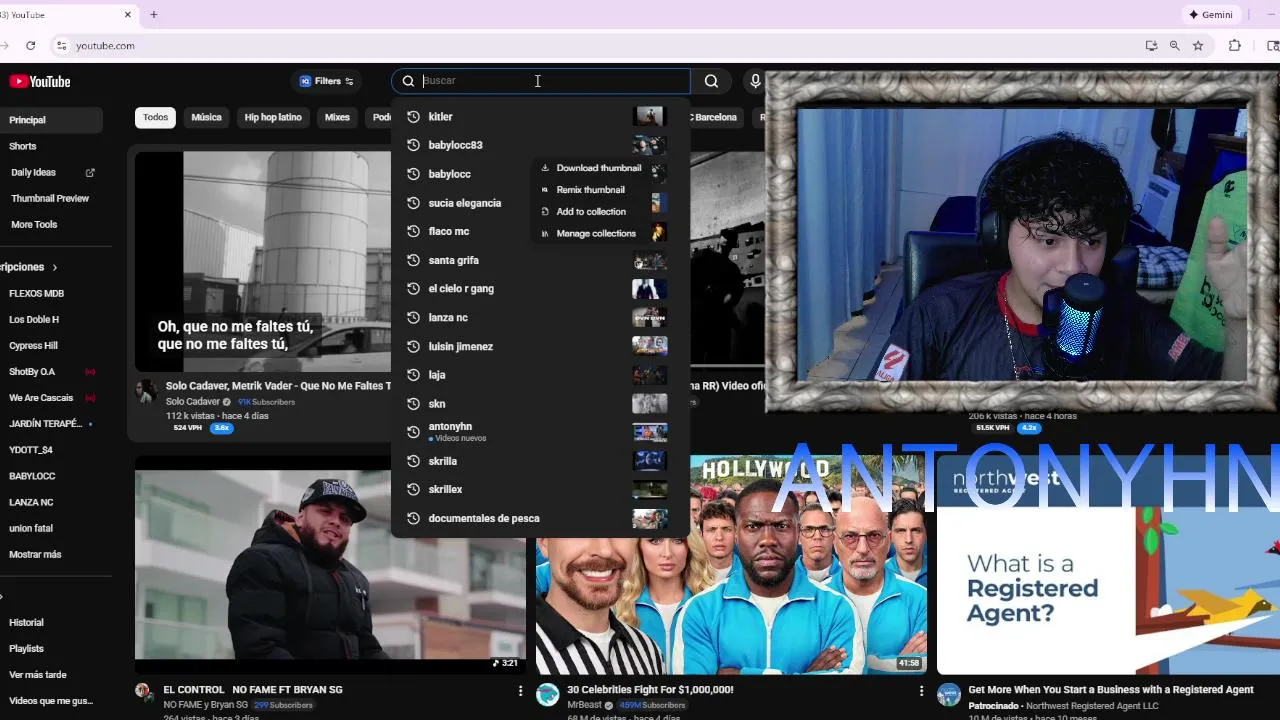The height and width of the screenshot is (720, 1280).
Task: Click the YouTube logo
Action: [x=40, y=81]
